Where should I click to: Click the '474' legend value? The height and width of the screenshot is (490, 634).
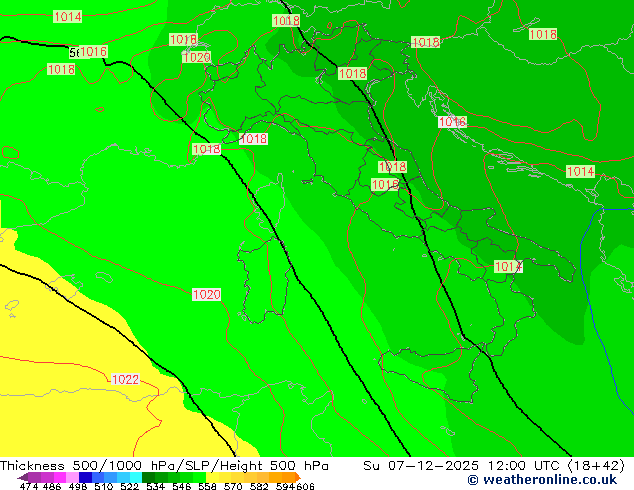tap(29, 486)
